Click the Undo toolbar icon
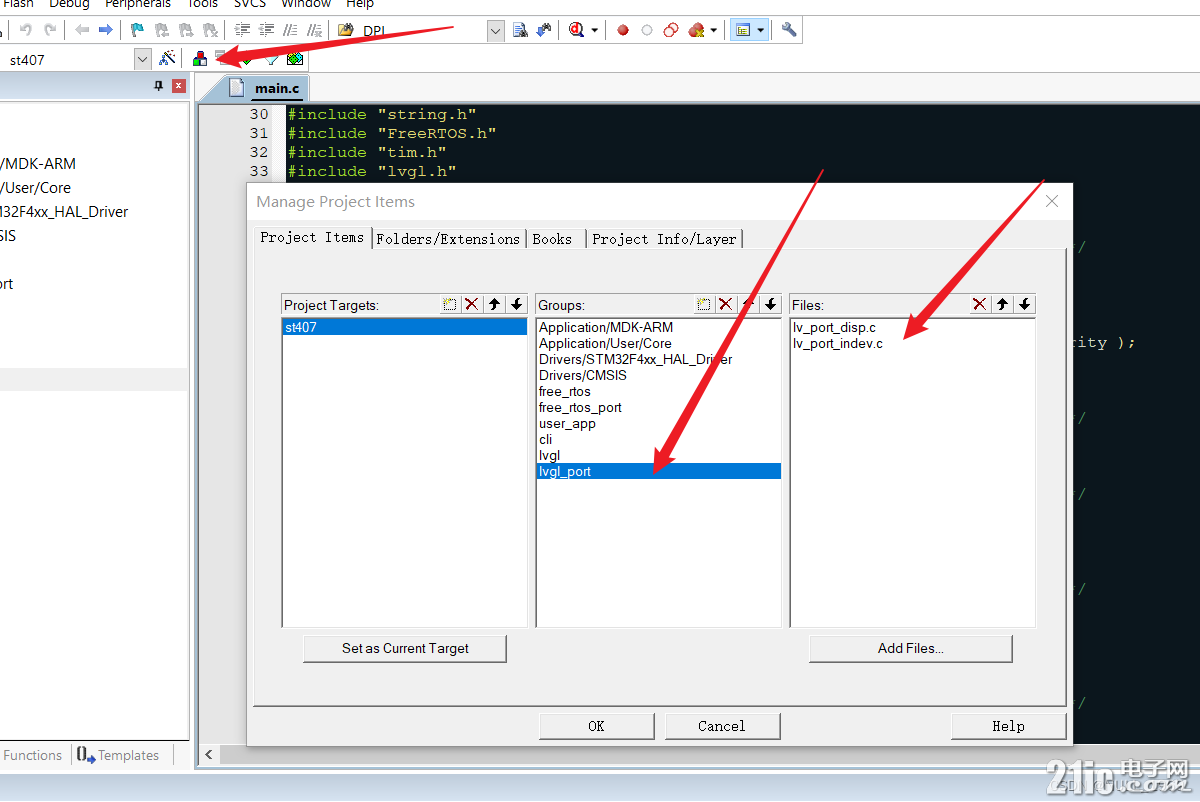 [26, 30]
